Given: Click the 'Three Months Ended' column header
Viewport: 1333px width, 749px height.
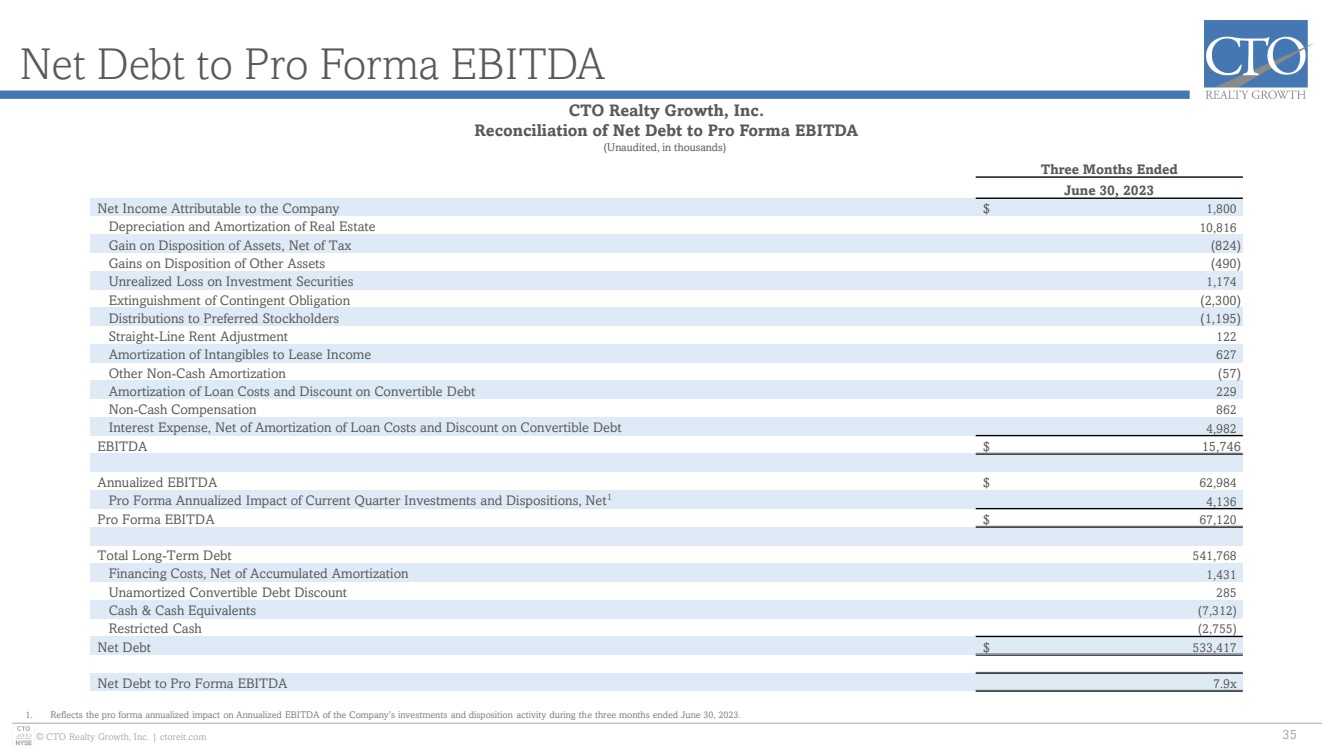Looking at the screenshot, I should pos(1110,170).
